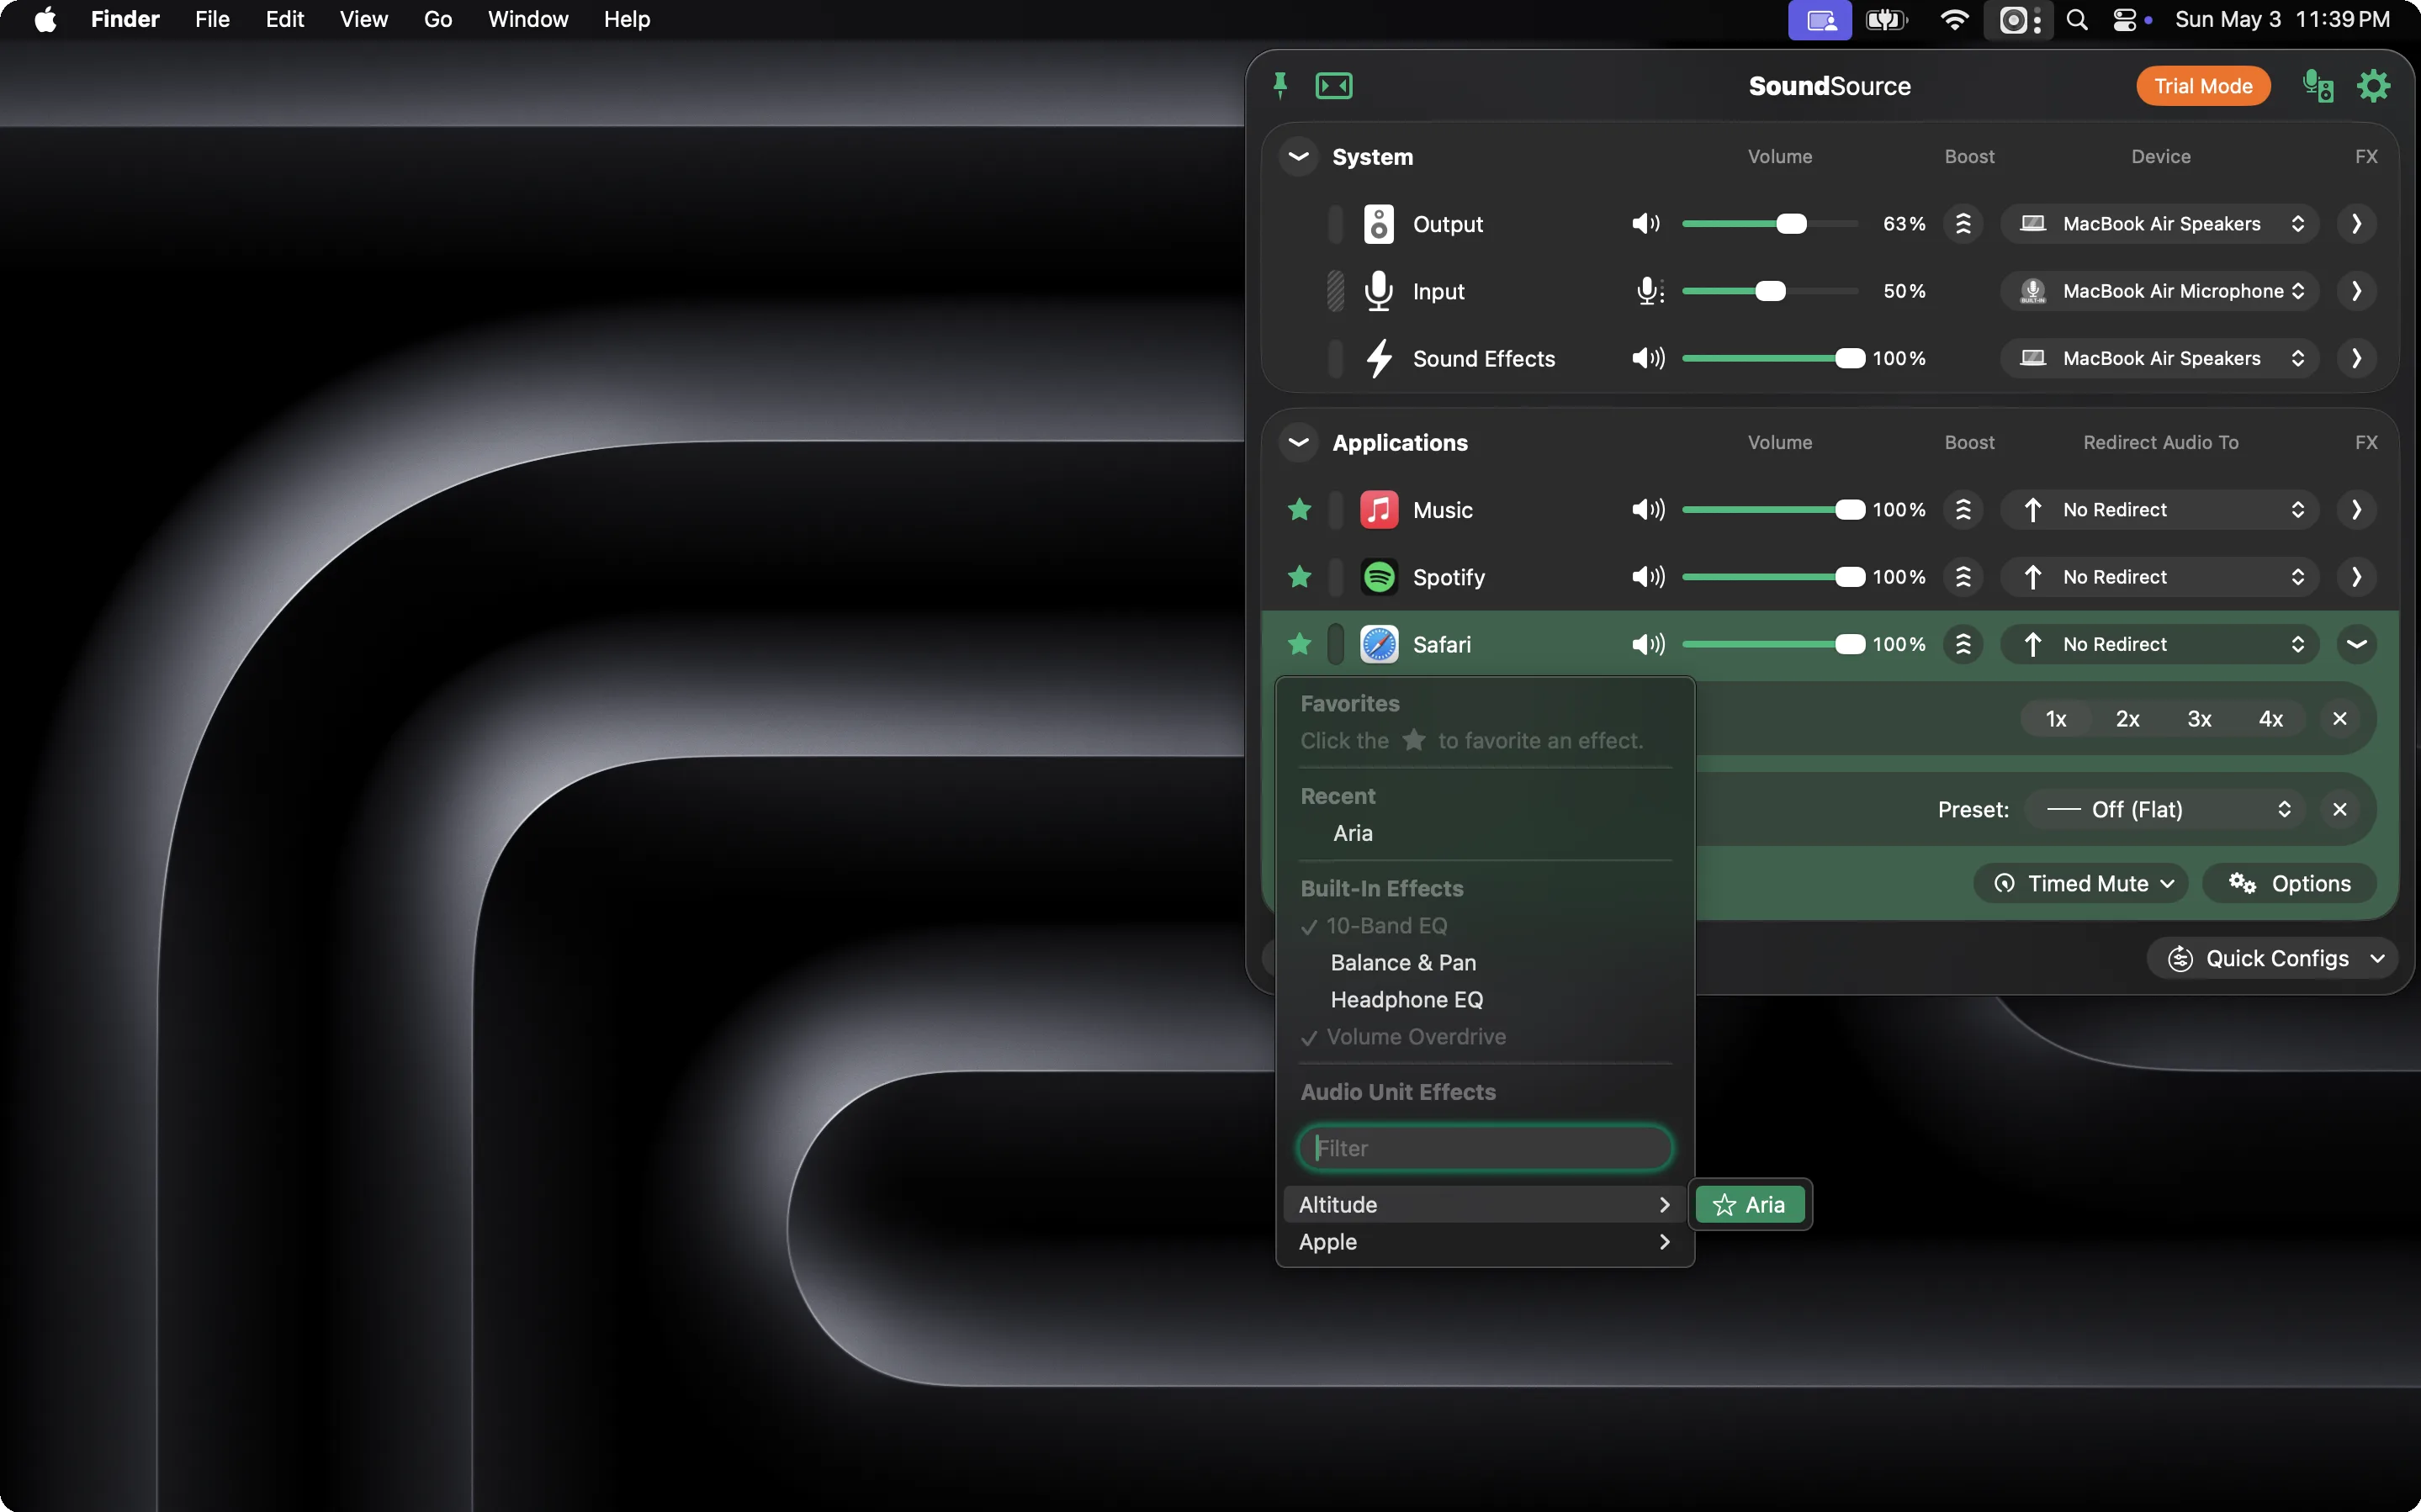Toggle the Spotify boost icon

1963,577
